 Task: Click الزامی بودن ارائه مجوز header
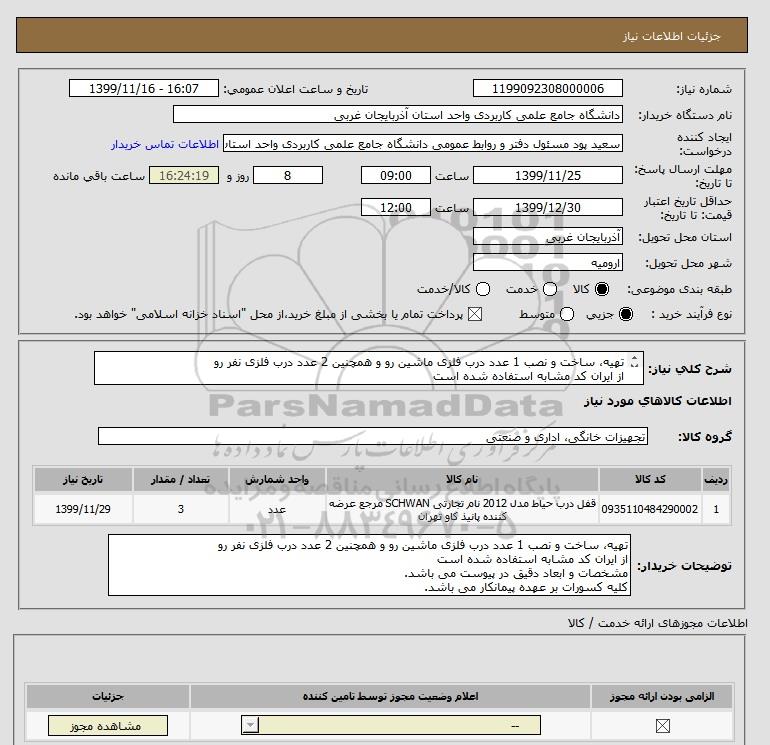pos(662,696)
